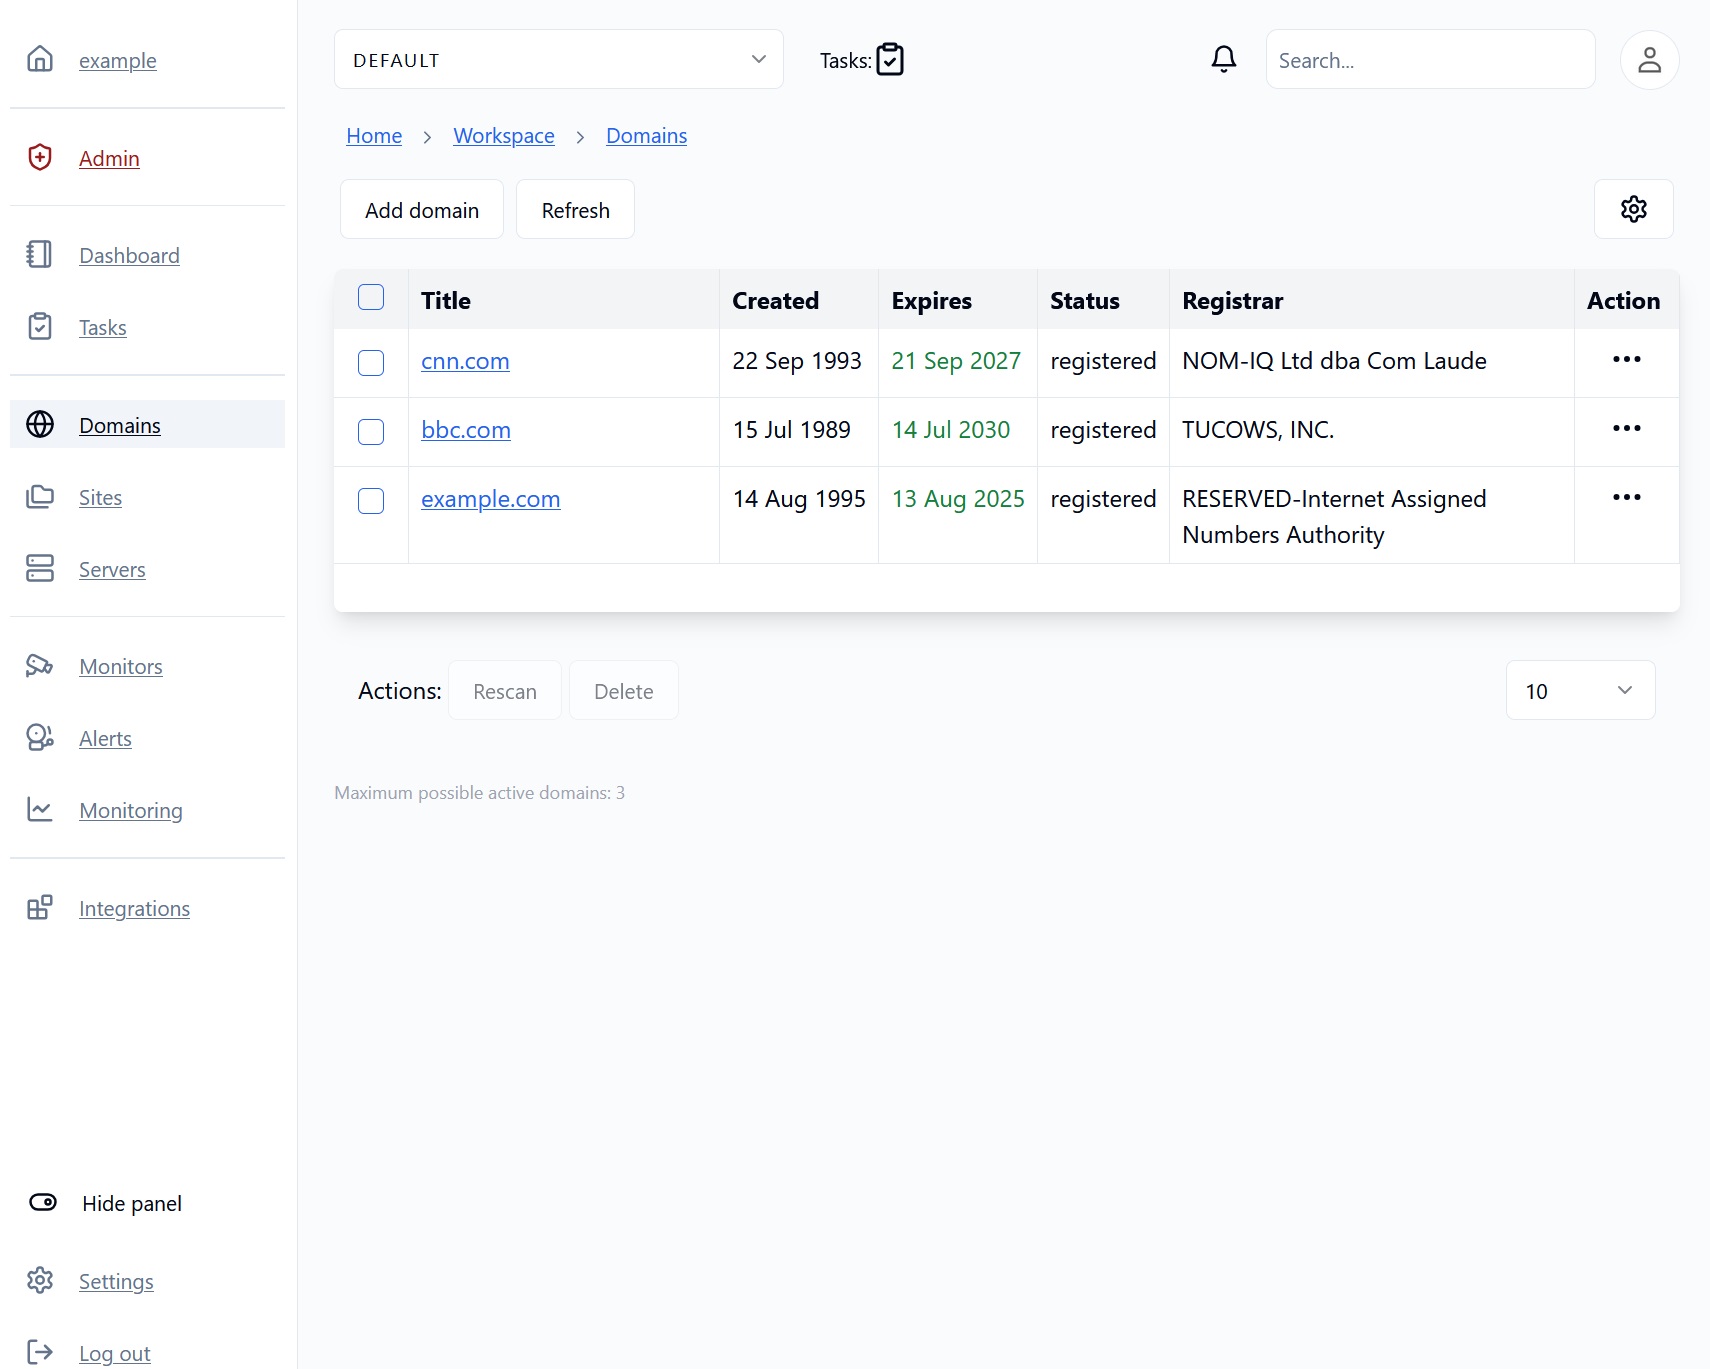Screen dimensions: 1710x1369
Task: Expand the DEFAULT workspace dropdown
Action: (559, 59)
